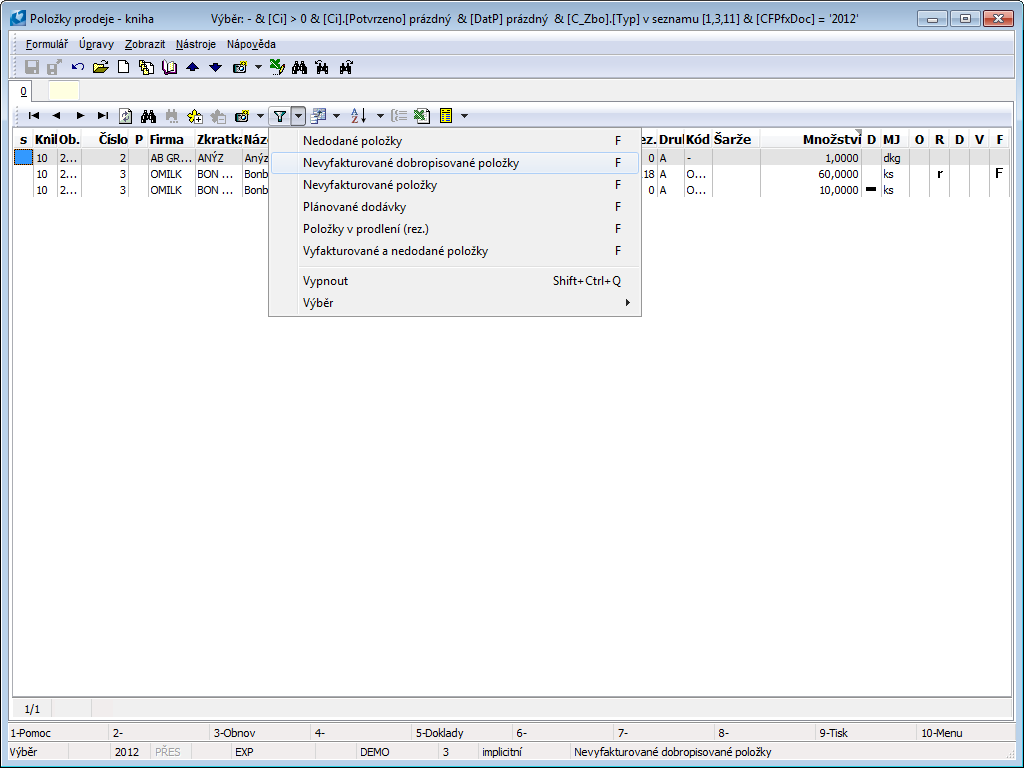Image resolution: width=1024 pixels, height=768 pixels.
Task: Click the Firma column header
Action: tap(171, 139)
